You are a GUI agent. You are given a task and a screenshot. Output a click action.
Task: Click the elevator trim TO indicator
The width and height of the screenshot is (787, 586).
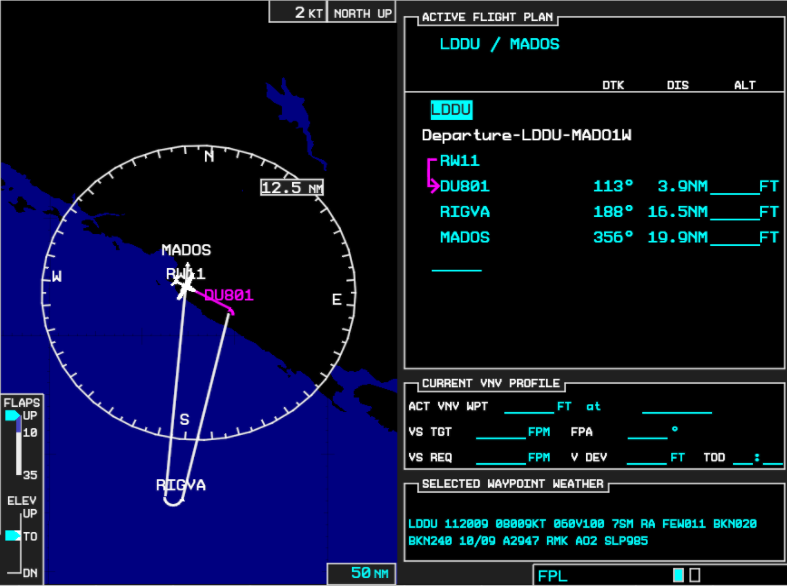[12, 536]
